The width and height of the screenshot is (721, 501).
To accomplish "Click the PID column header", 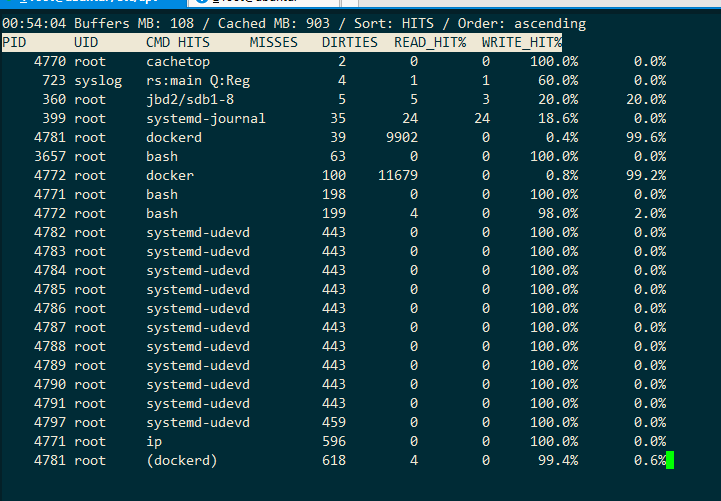I will point(14,42).
